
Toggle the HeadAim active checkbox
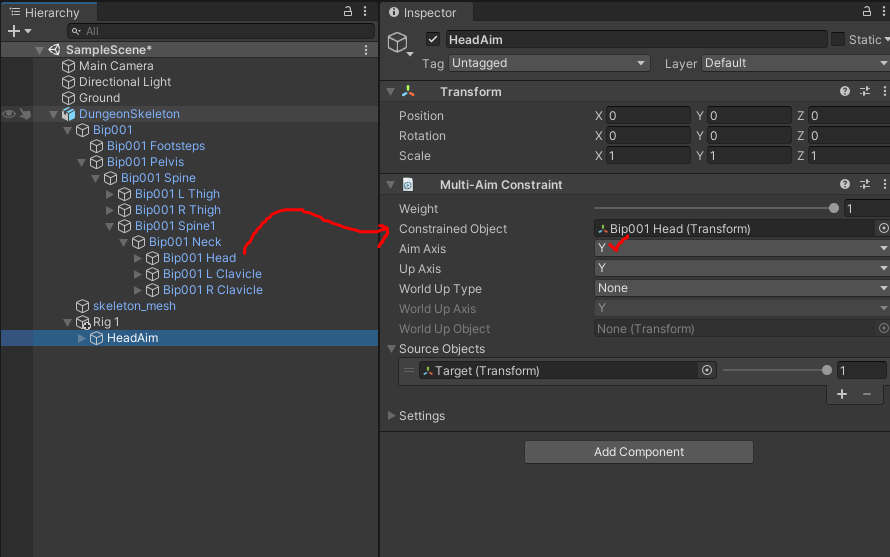433,39
